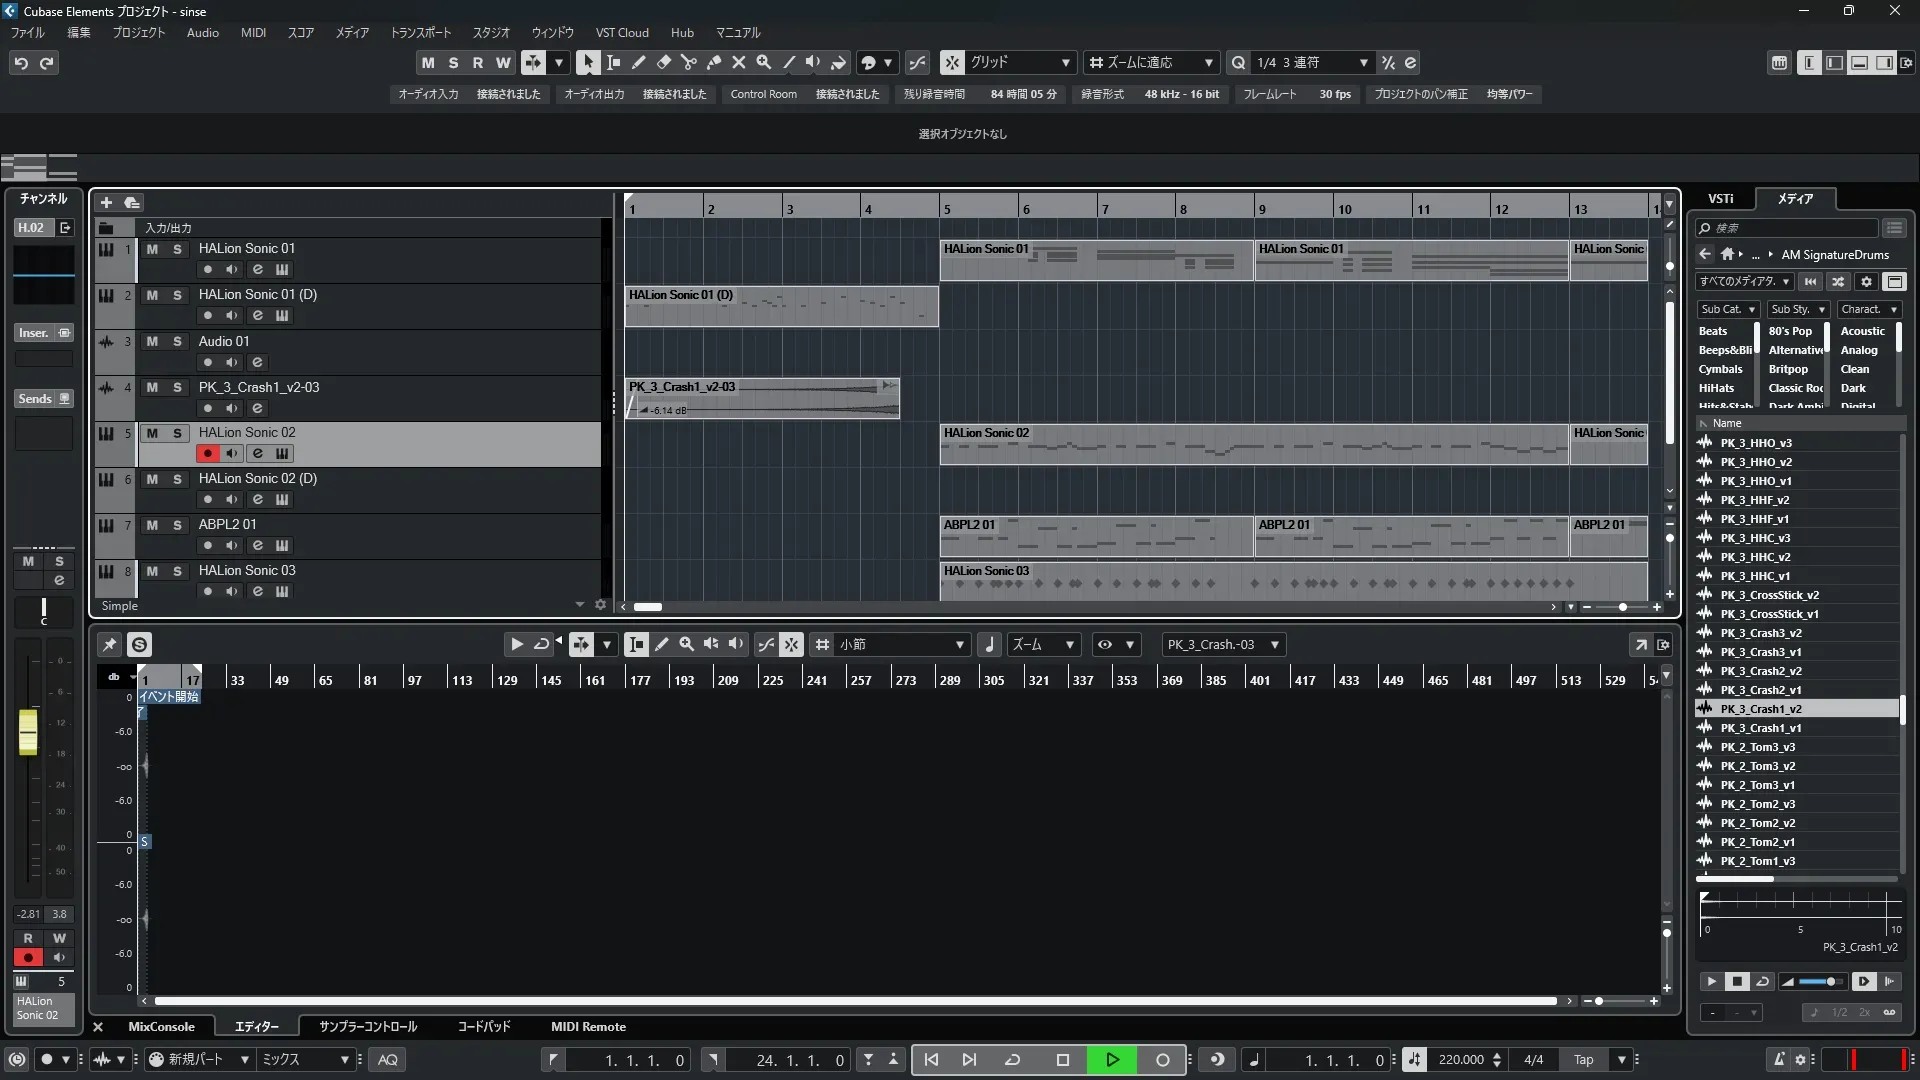Disable record on HALion Sonic 02 track
Image resolution: width=1920 pixels, height=1080 pixels.
point(207,453)
